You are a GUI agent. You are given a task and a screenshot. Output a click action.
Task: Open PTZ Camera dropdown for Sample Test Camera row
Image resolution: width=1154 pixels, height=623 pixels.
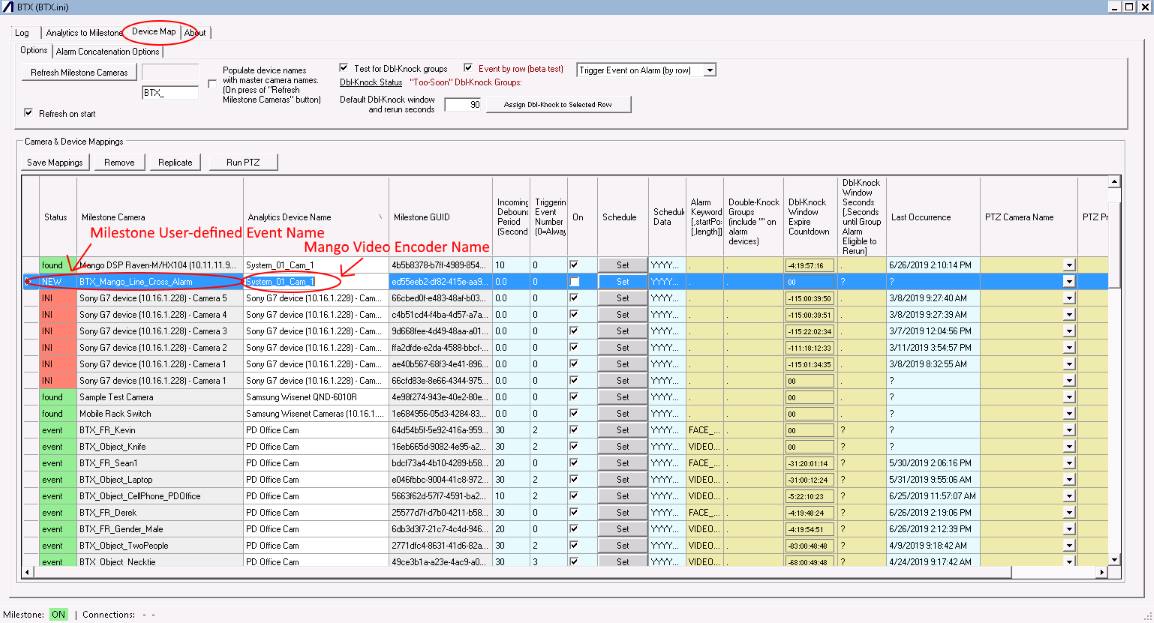1069,397
